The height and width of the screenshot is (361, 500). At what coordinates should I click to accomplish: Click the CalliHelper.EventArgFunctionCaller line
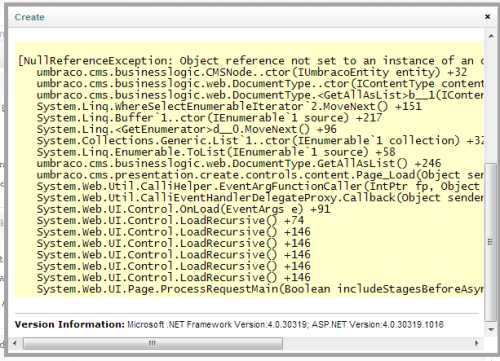[260, 186]
